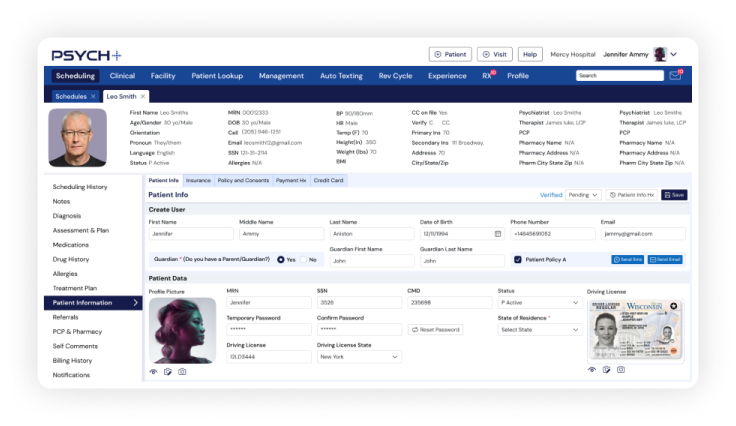Click camera icon under driving license

620,369
